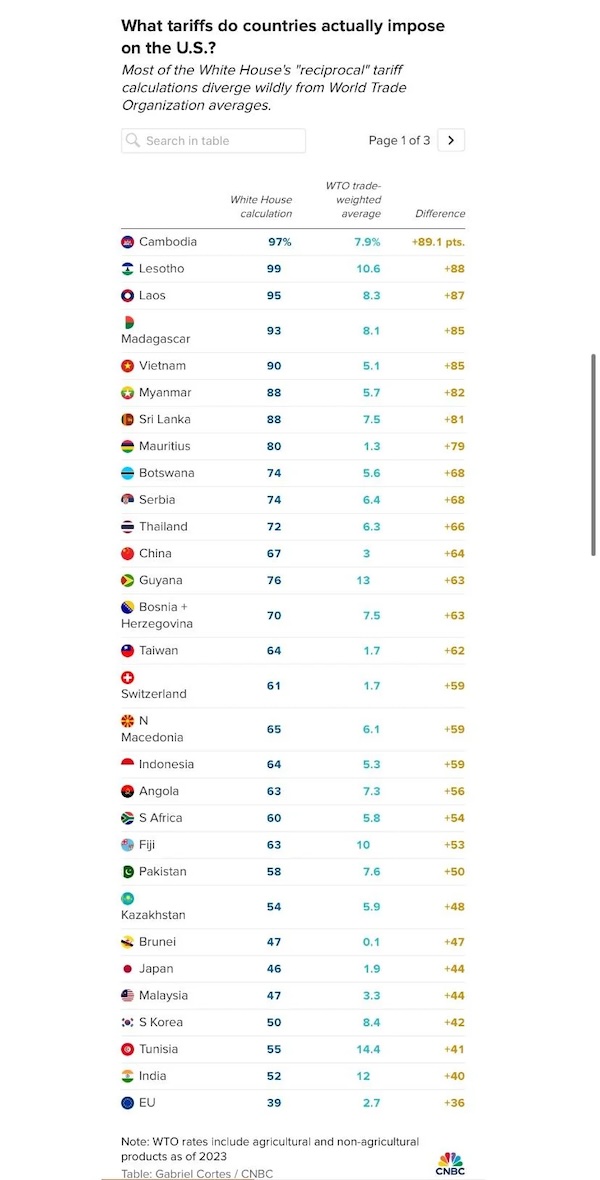Screen dimensions: 600x1180
Task: Sort by Difference column header
Action: point(440,214)
